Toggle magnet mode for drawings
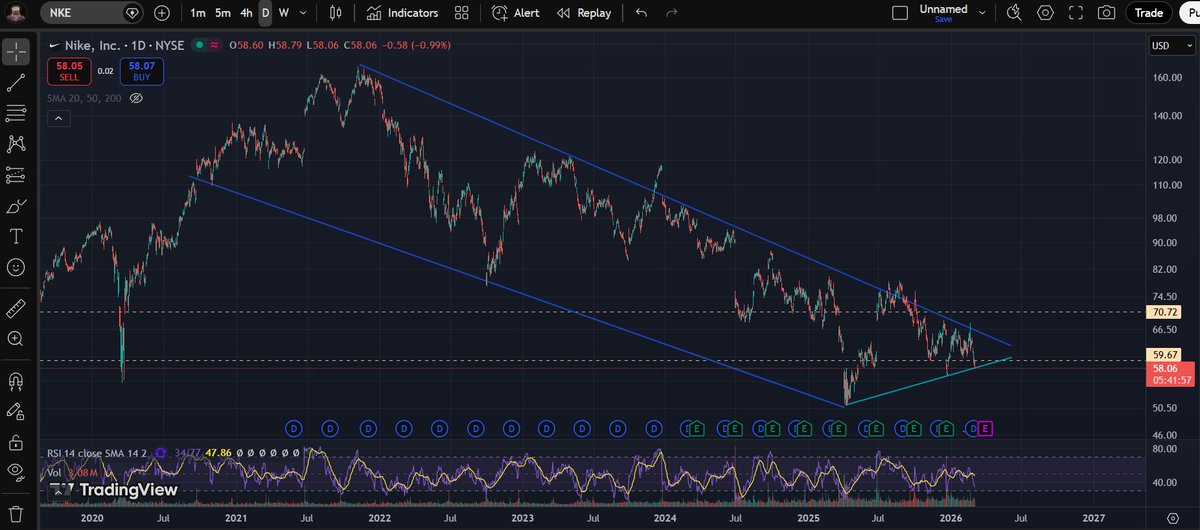 (16, 381)
